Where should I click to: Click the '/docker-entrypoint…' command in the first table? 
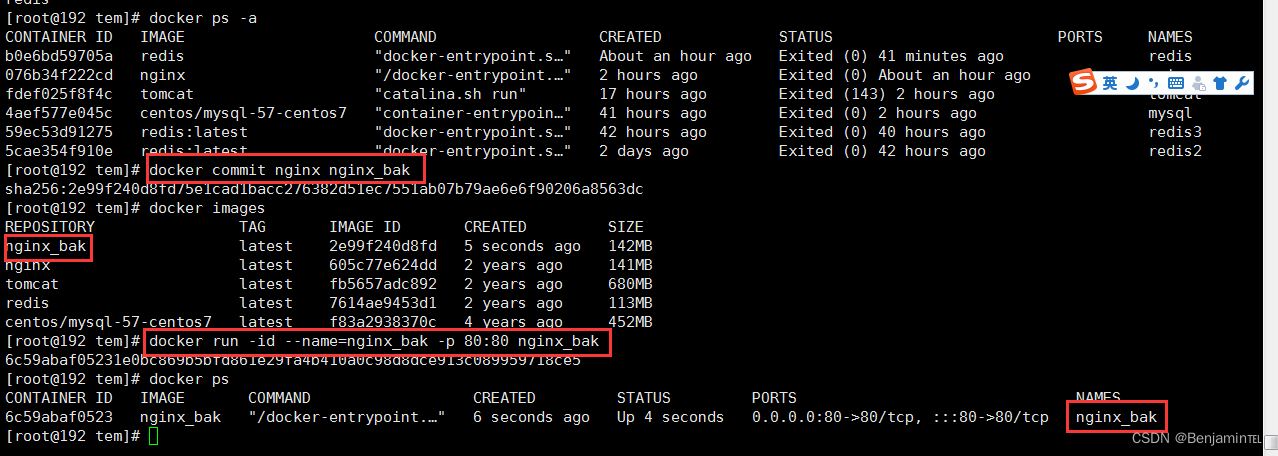[473, 75]
